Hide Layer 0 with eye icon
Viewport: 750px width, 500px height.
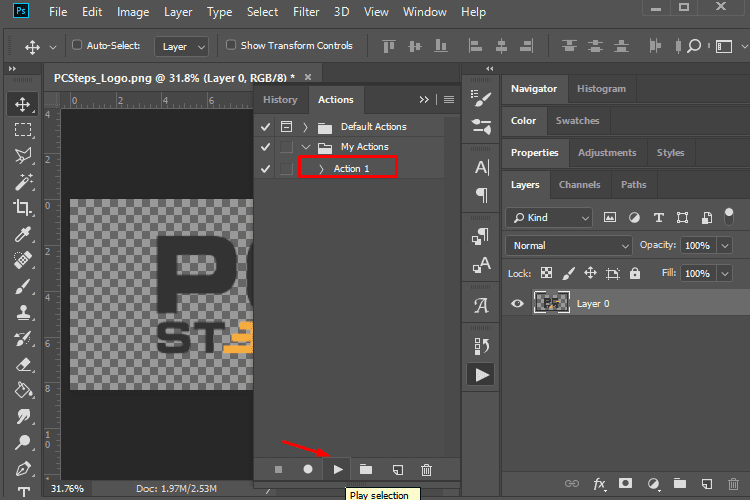pos(517,303)
